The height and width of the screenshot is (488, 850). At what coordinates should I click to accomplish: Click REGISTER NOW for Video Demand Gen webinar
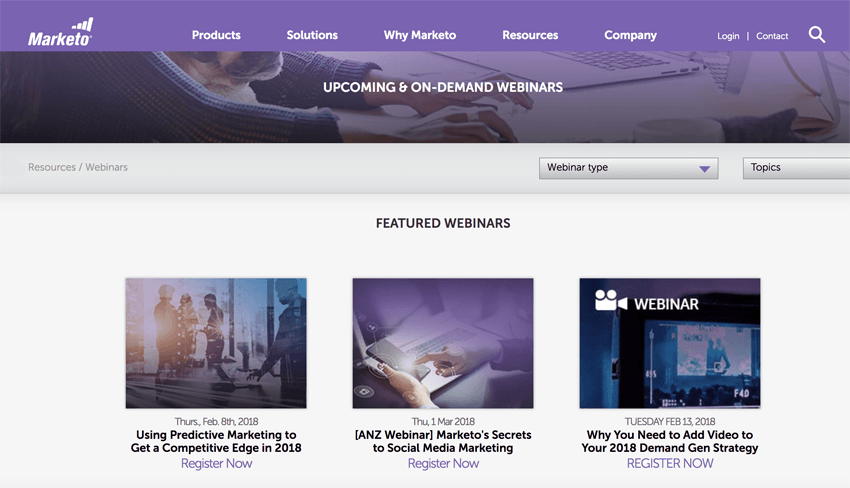coord(670,464)
